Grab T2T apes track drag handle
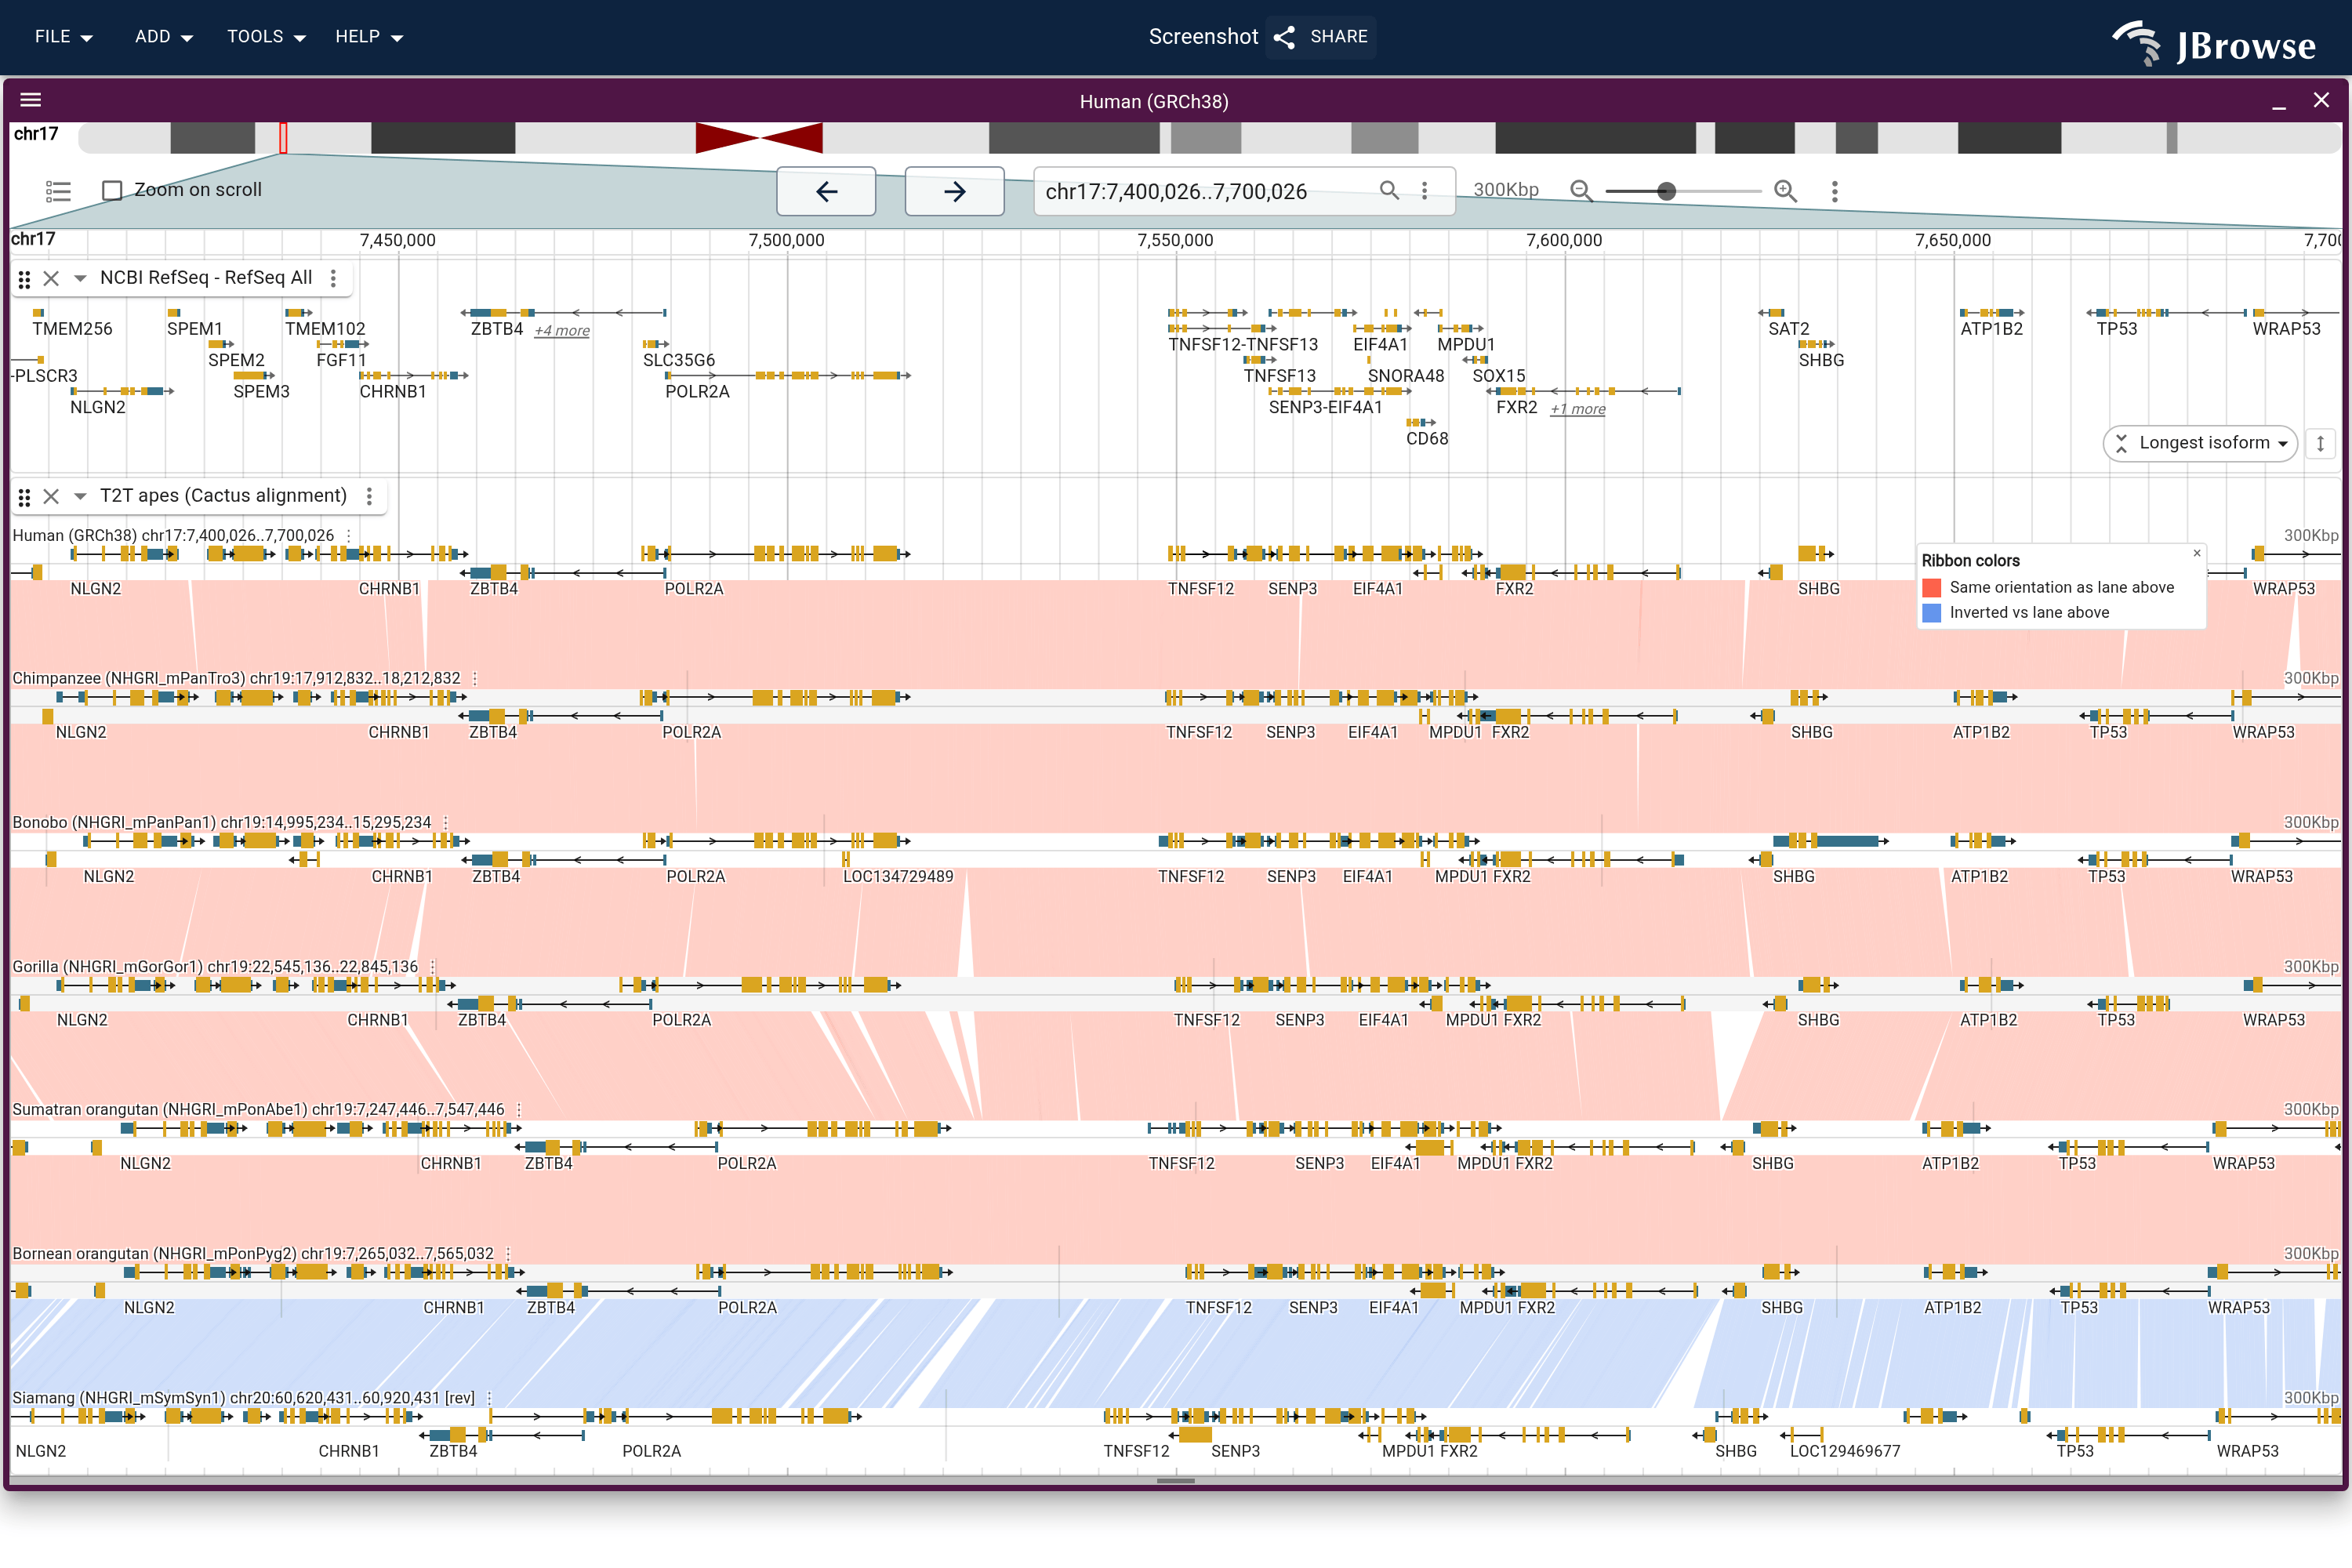Screen dimensions: 2352x1568 [24, 497]
